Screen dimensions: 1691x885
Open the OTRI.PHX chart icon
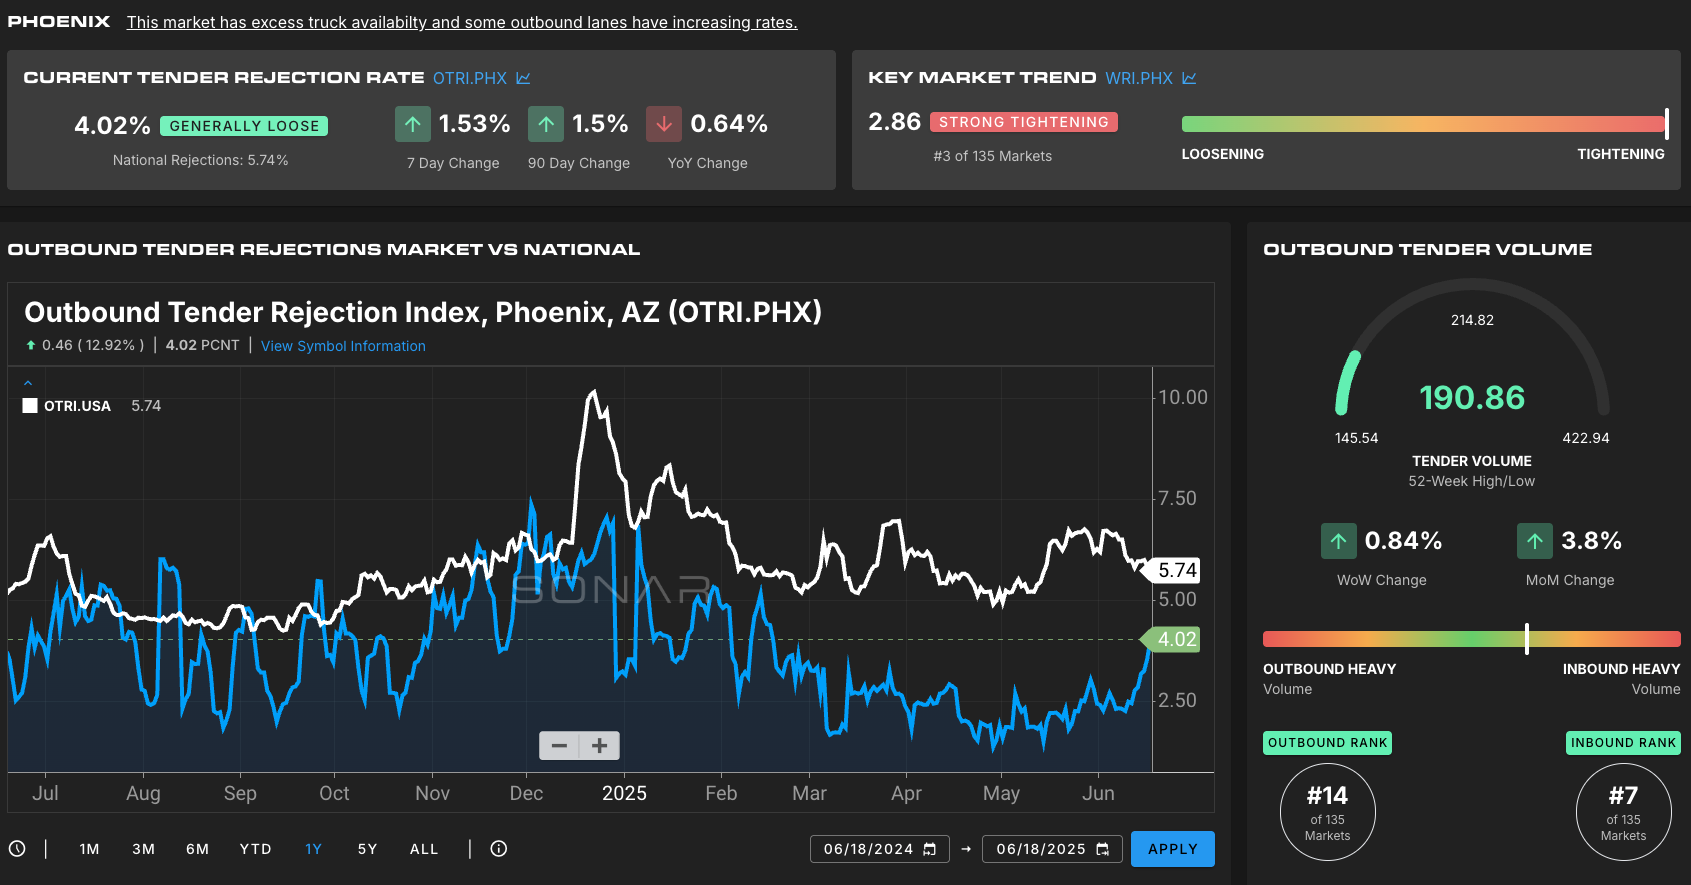click(x=523, y=78)
